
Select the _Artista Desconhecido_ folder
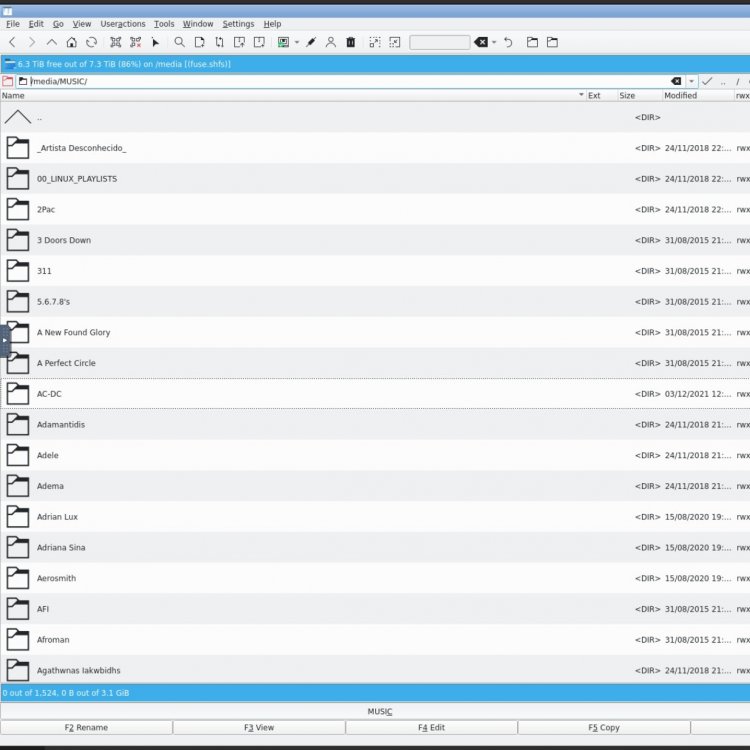point(375,148)
